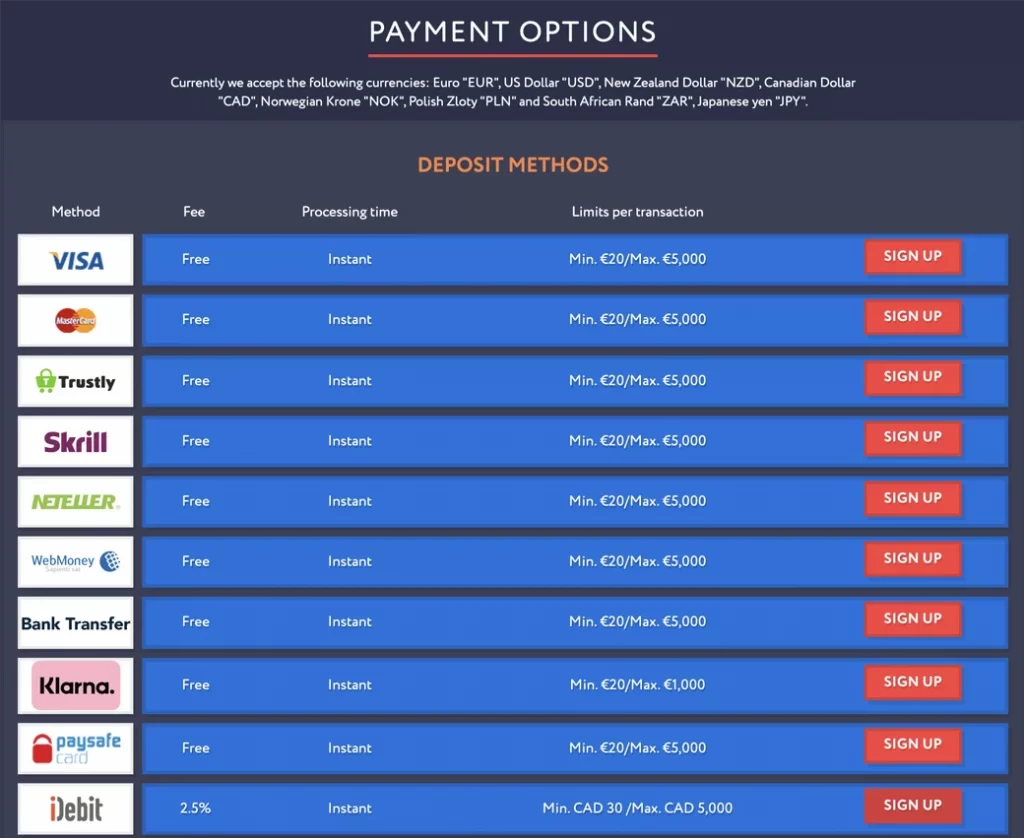Click Sign Up in Bank Transfer row
This screenshot has height=838, width=1024.
tap(913, 619)
